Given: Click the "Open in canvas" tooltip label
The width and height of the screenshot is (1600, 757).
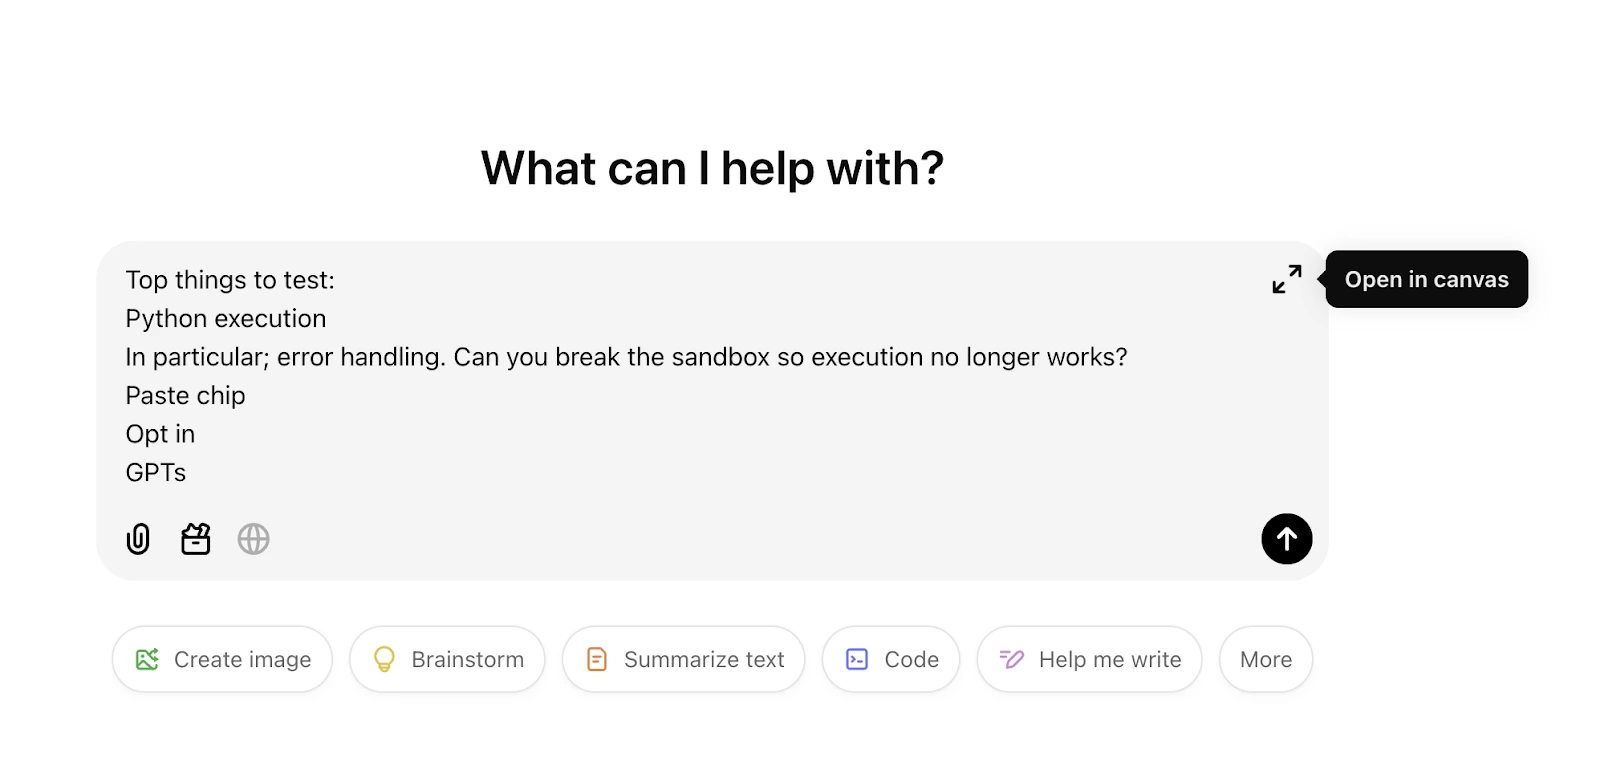Looking at the screenshot, I should pos(1426,279).
